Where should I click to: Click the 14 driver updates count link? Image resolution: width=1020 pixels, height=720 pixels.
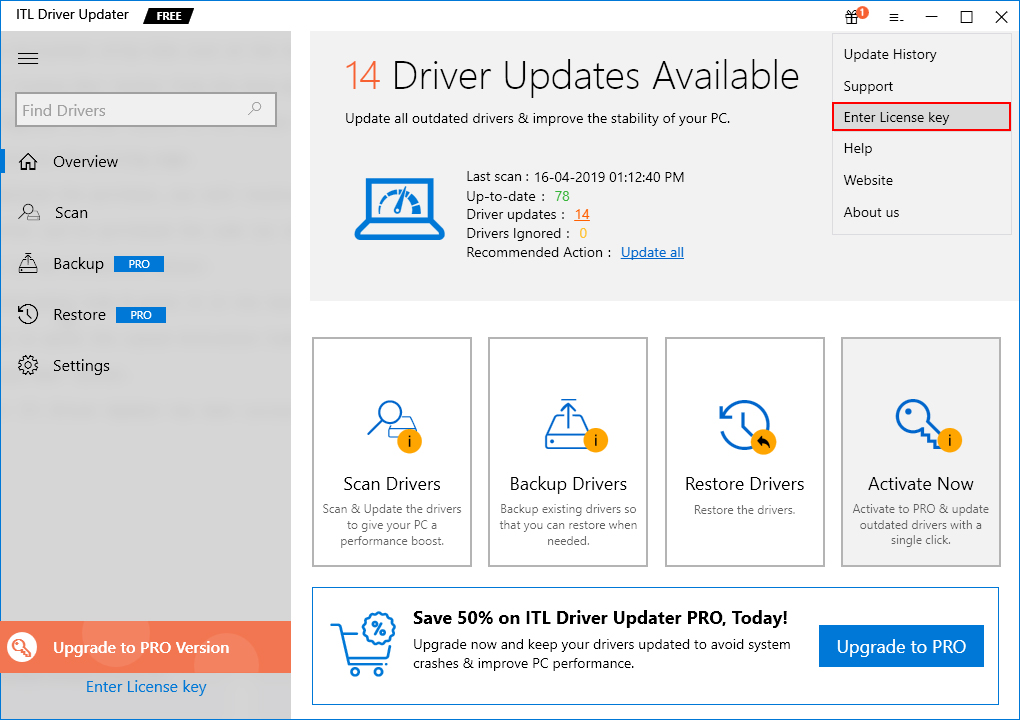tap(582, 214)
